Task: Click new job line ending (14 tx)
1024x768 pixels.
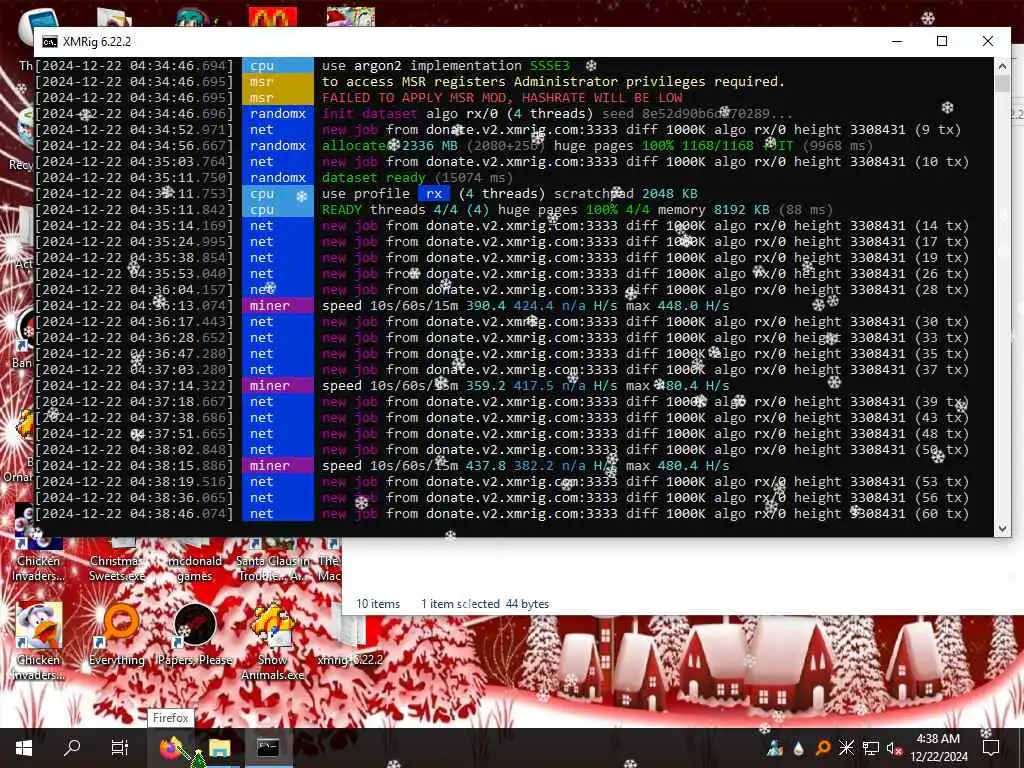Action: point(645,226)
